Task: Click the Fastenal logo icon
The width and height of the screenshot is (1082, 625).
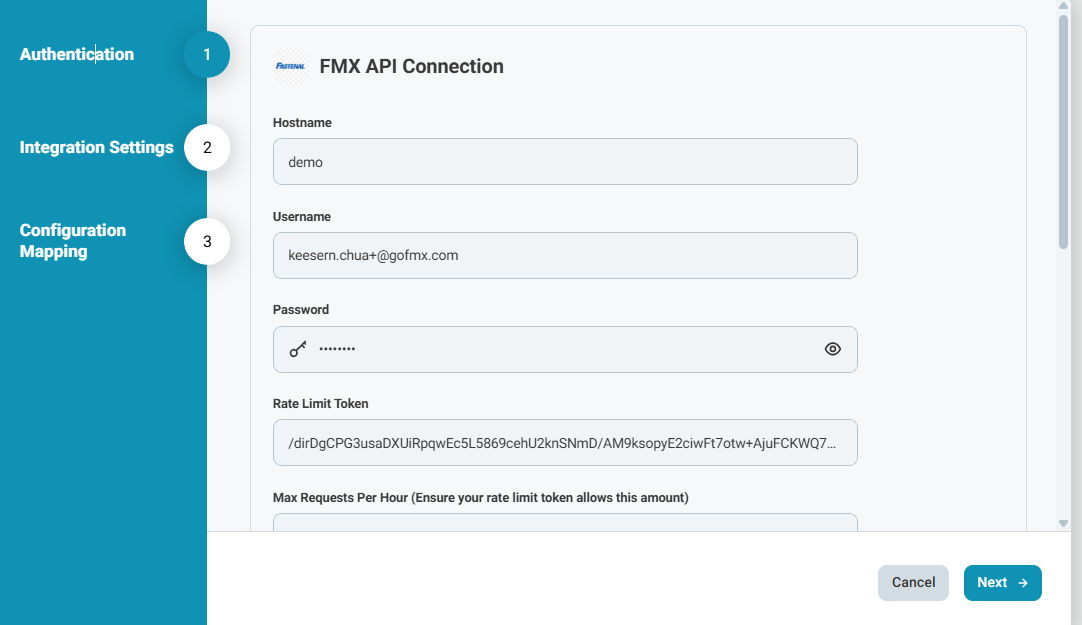Action: tap(290, 67)
